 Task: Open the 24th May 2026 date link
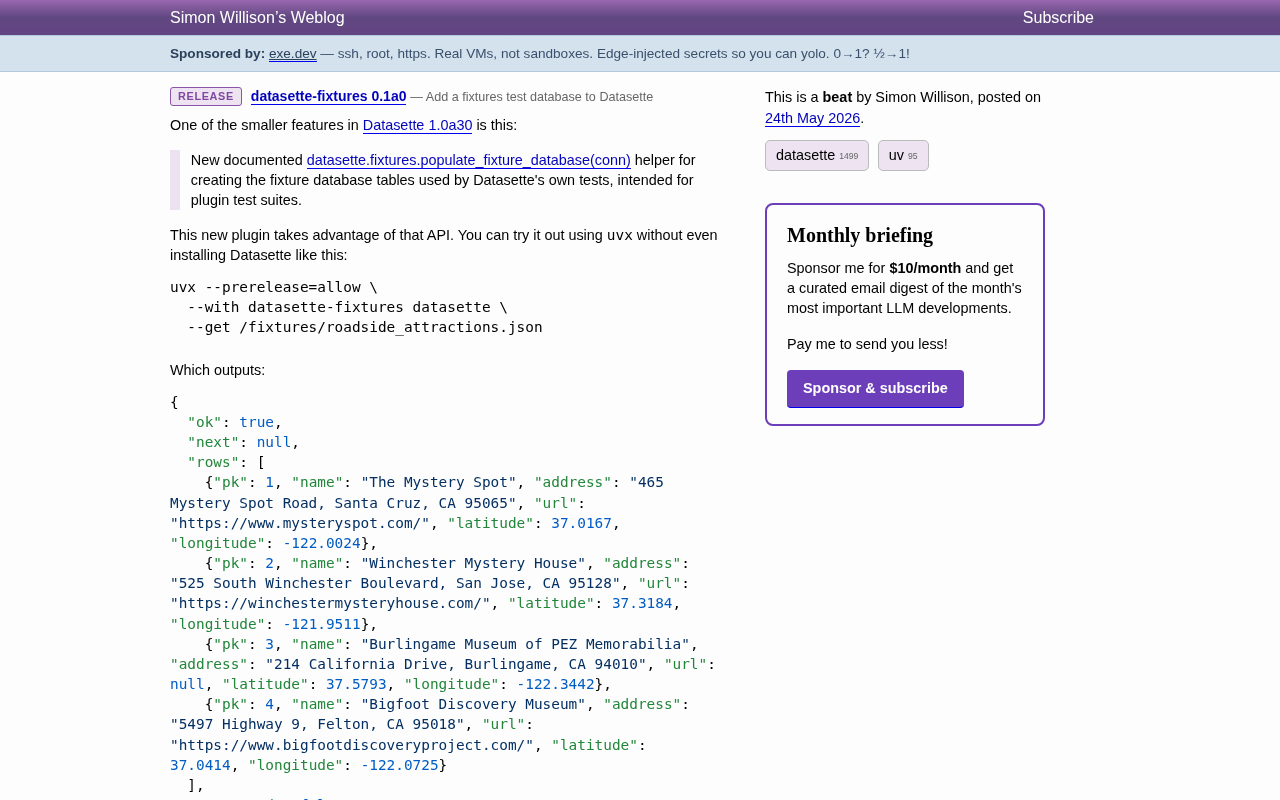pos(812,119)
